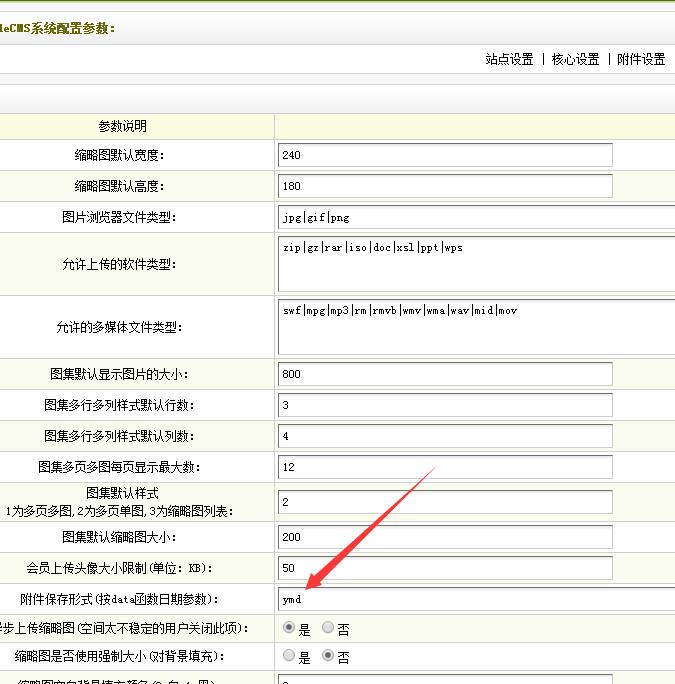675x684 pixels.
Task: Click the 图集默认显示图片的大小 field showing 800
Action: (x=445, y=374)
